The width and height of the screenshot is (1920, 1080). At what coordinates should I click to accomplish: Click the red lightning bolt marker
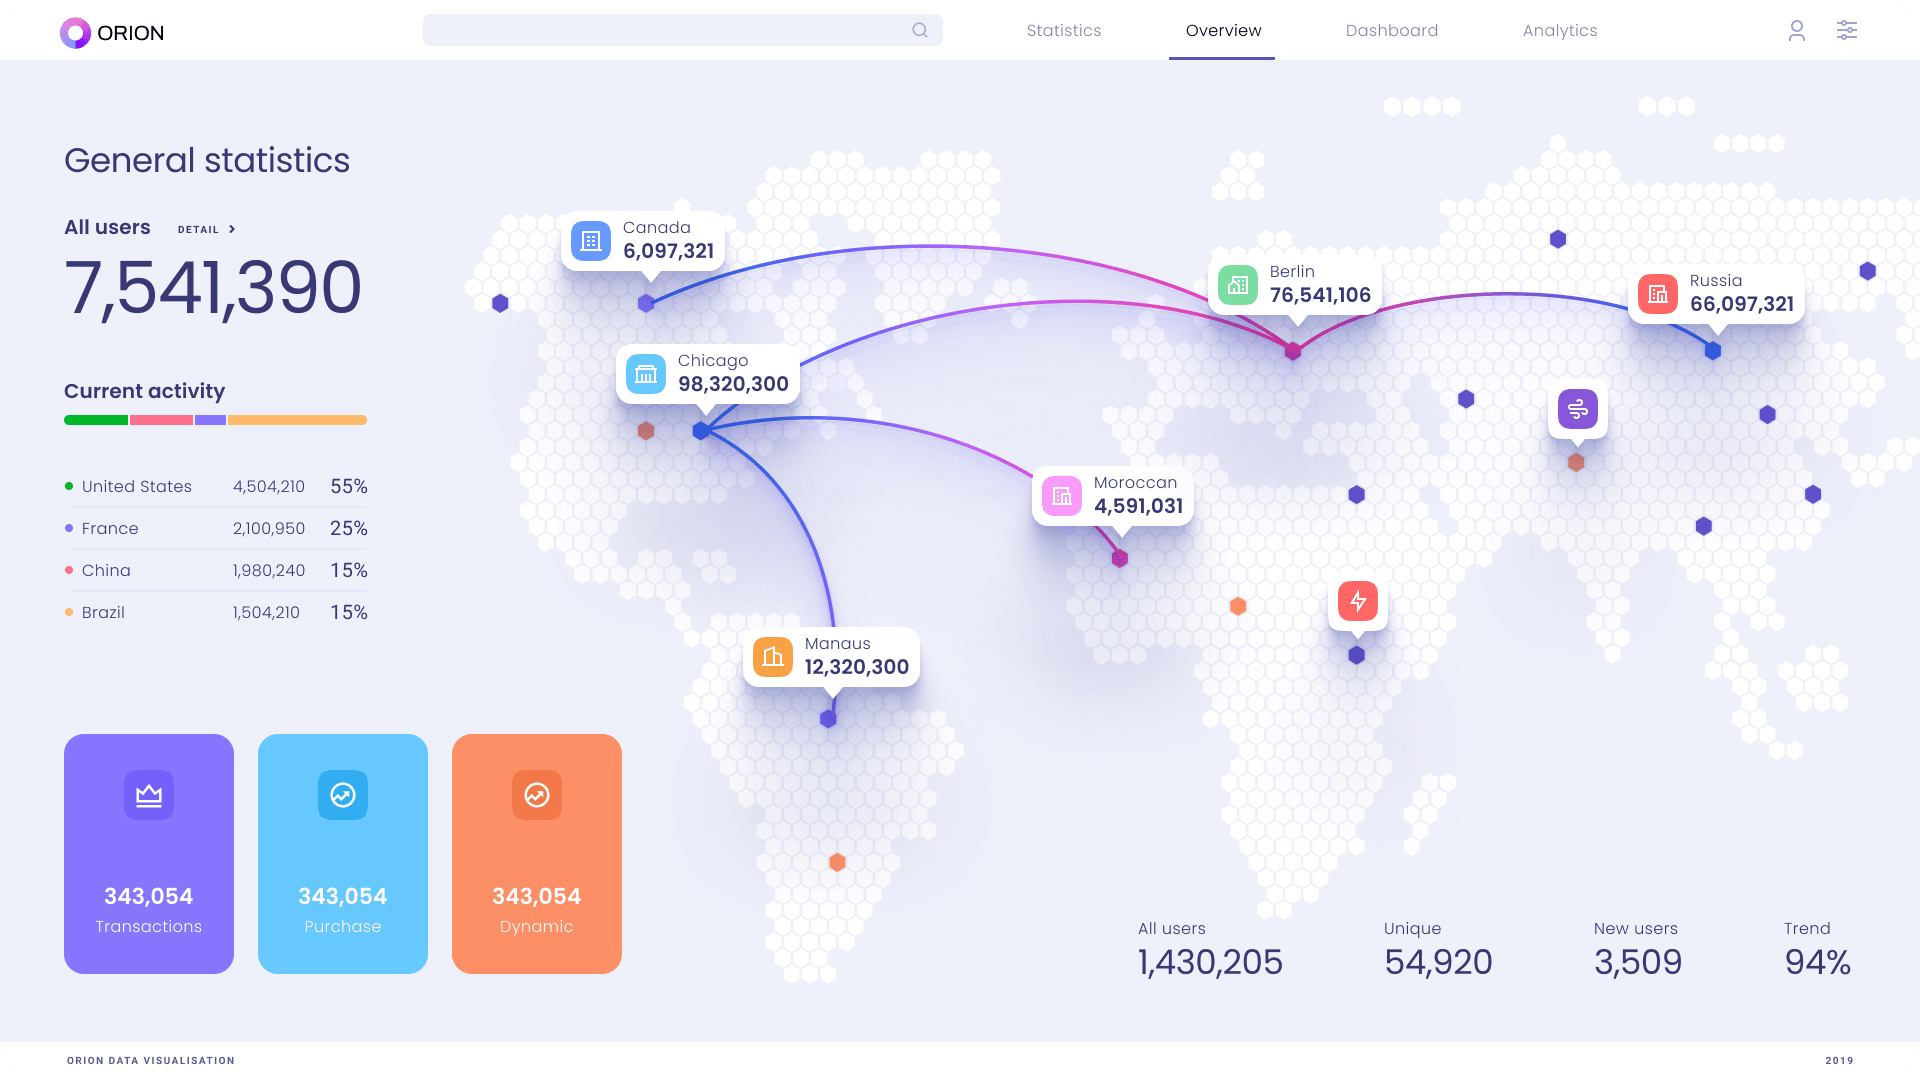[x=1357, y=601]
